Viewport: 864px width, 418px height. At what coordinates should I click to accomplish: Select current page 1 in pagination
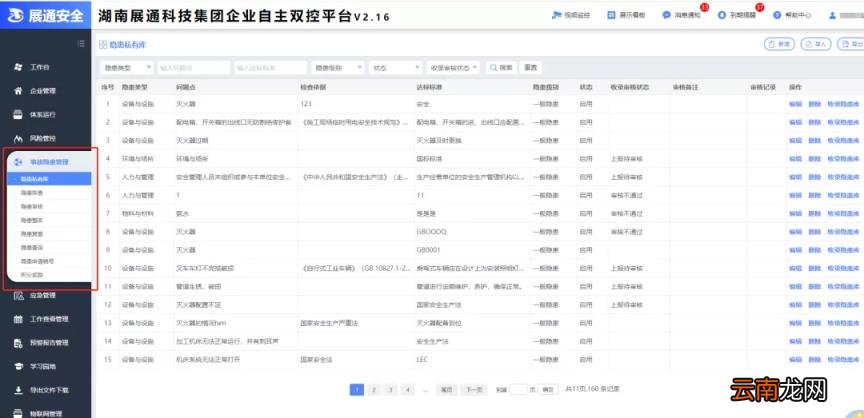pos(357,389)
